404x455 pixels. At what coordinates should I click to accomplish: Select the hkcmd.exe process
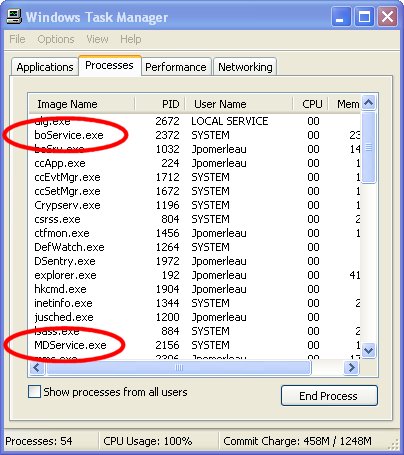(60, 289)
